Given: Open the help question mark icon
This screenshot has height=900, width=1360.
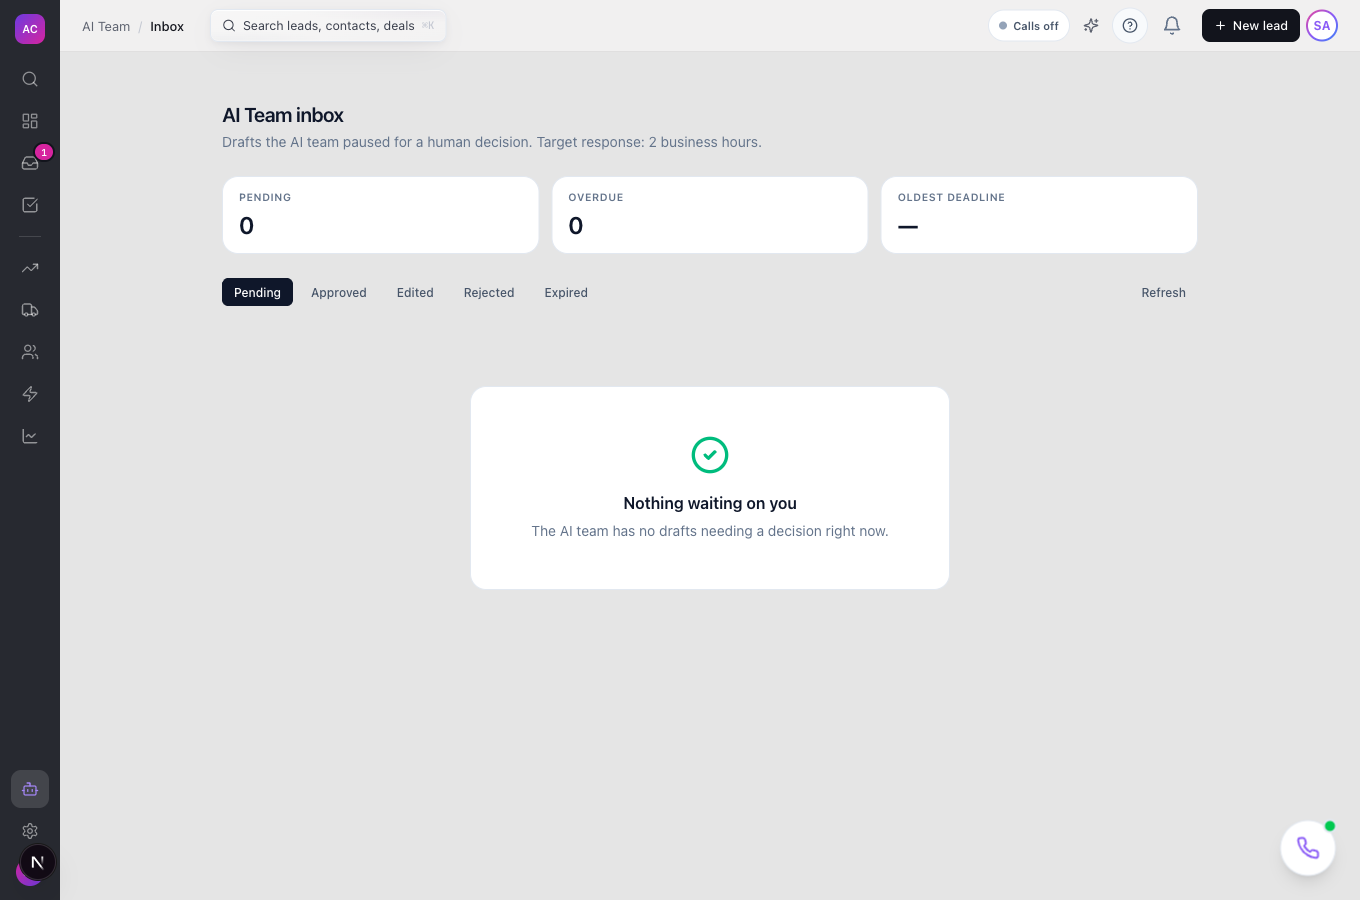Looking at the screenshot, I should click(x=1130, y=26).
